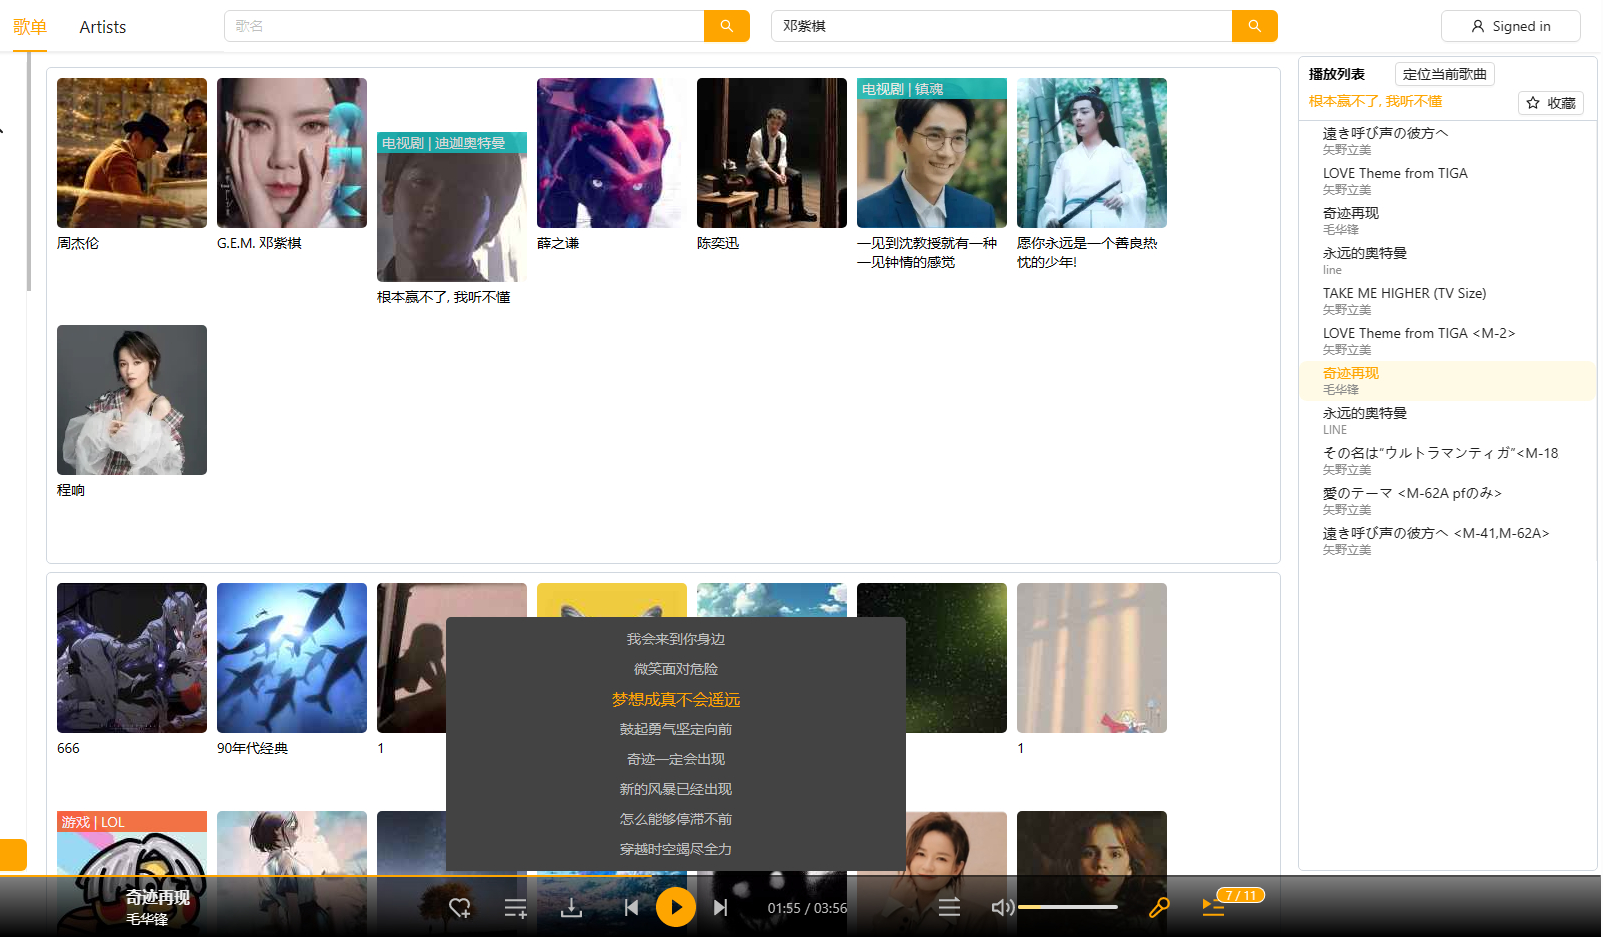The width and height of the screenshot is (1603, 937).
Task: Open the 电视剧 | 迪迦奥特曼 playlist cover
Action: (x=452, y=207)
